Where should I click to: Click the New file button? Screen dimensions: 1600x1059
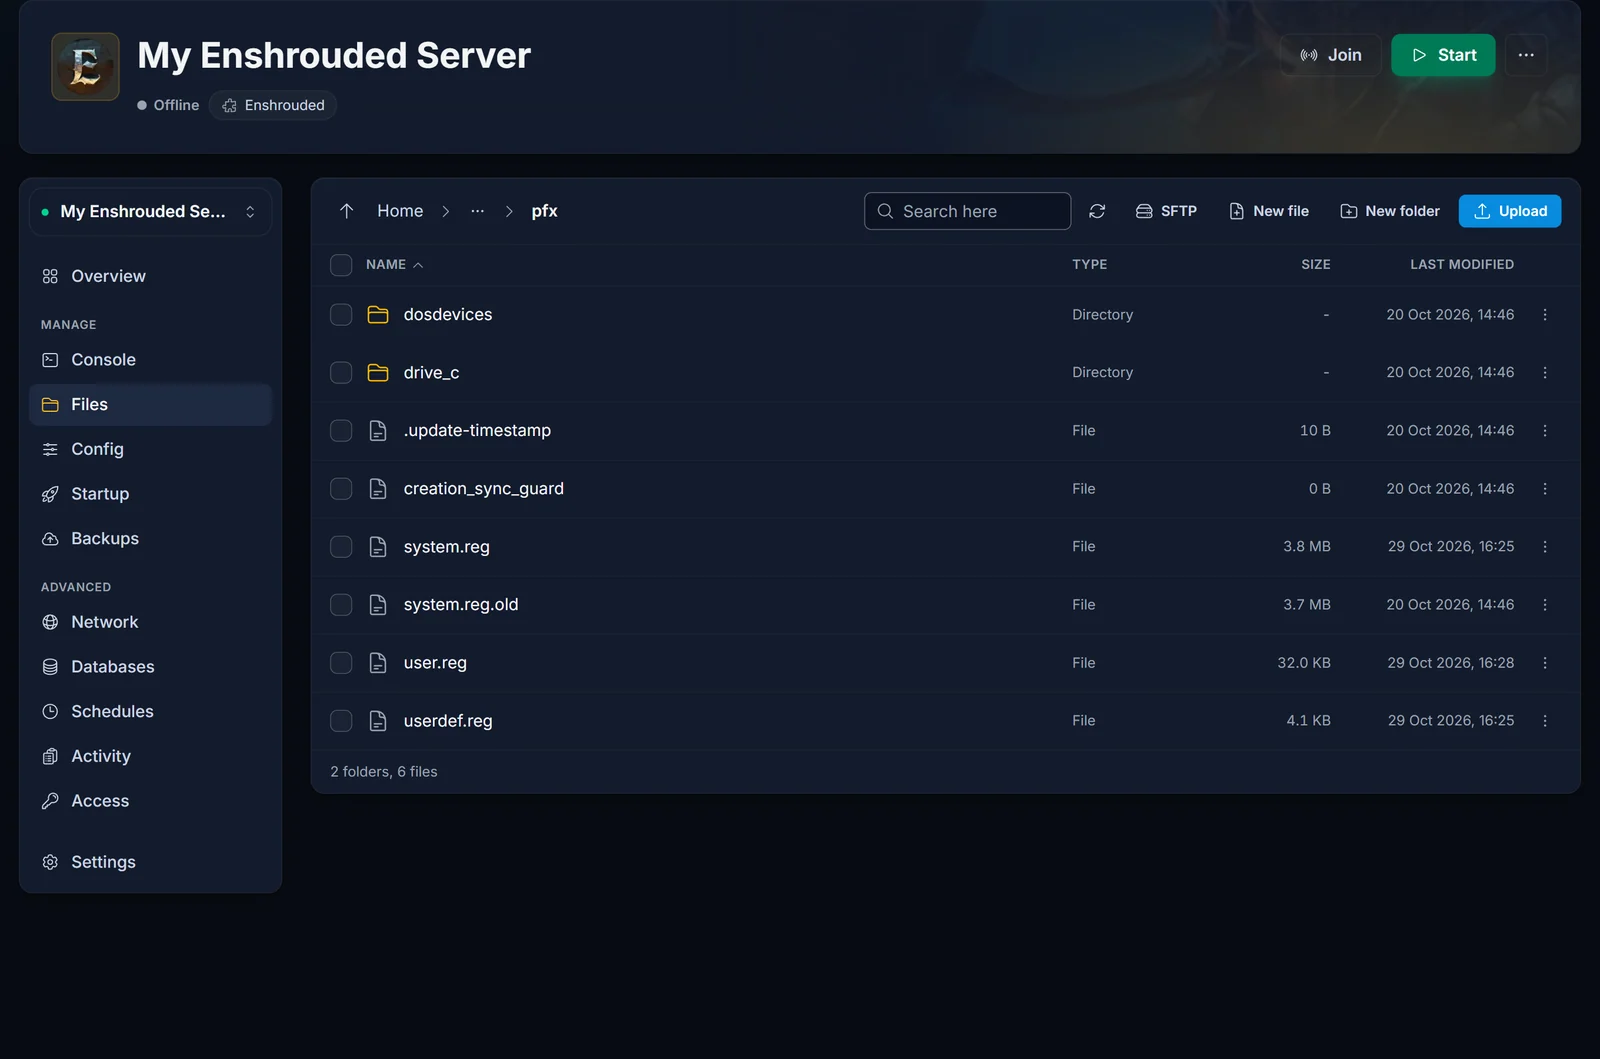[x=1269, y=211]
